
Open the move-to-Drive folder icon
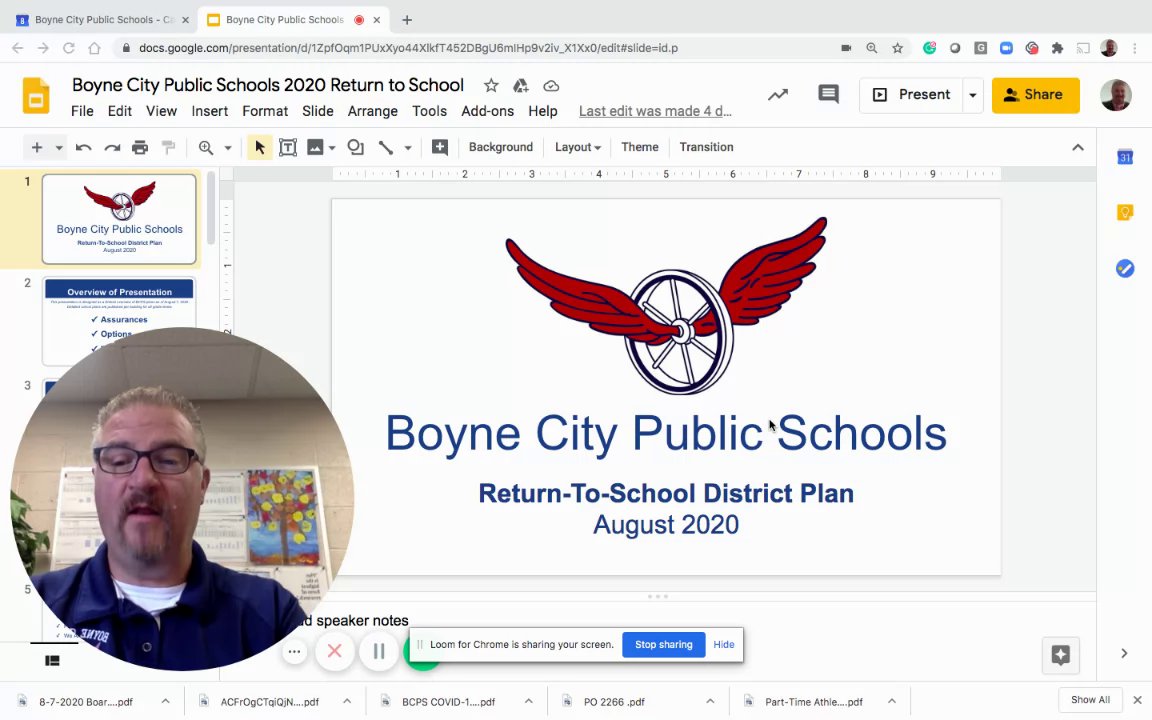[521, 86]
